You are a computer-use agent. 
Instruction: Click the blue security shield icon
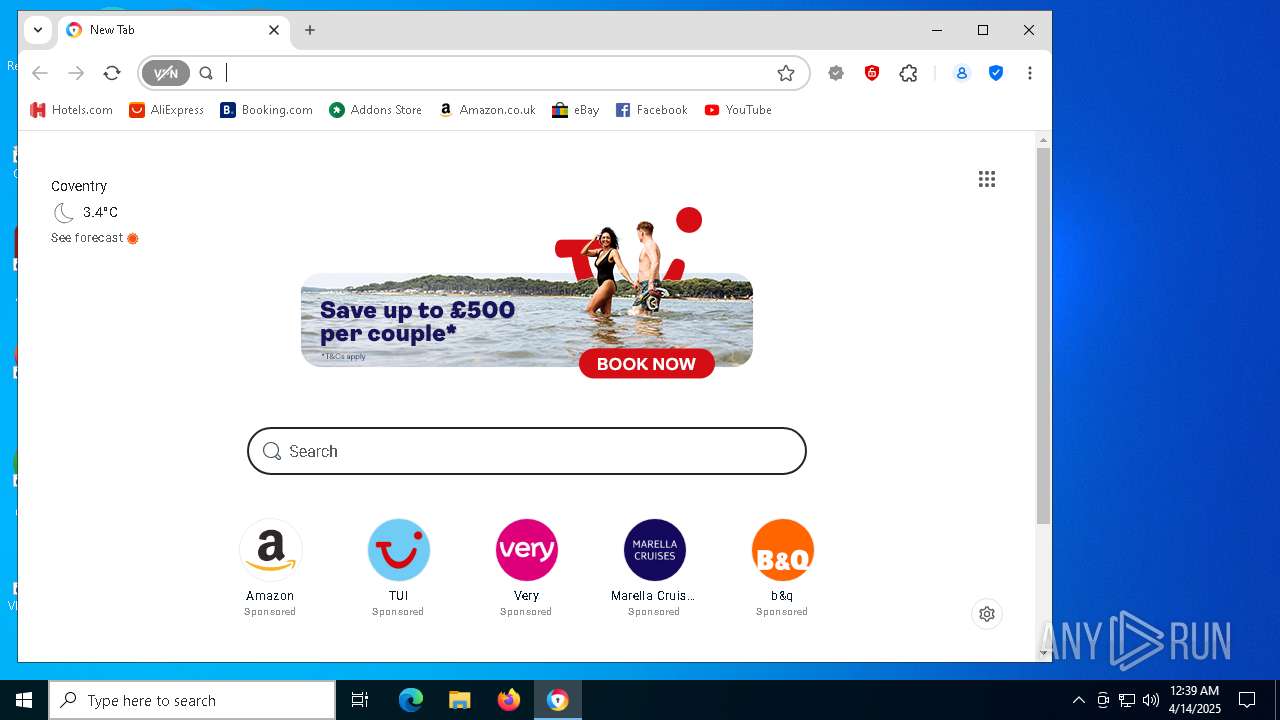996,73
